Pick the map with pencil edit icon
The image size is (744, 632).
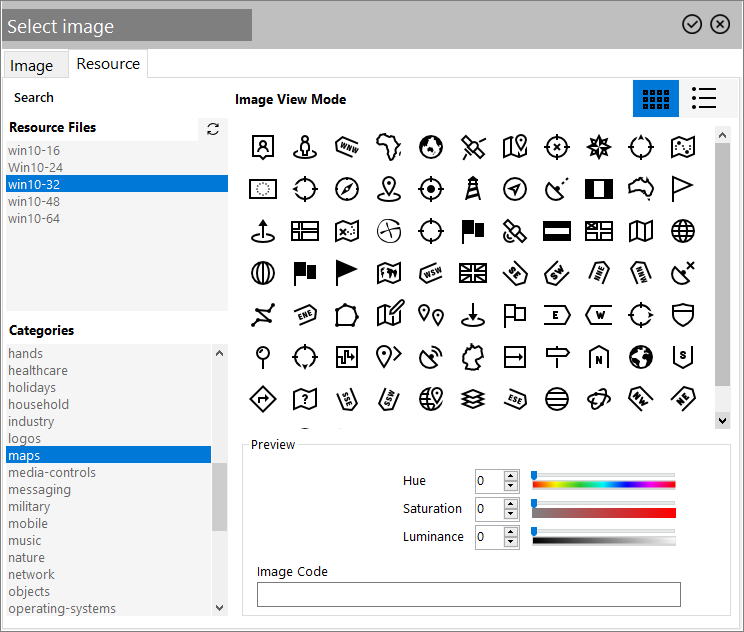[390, 313]
